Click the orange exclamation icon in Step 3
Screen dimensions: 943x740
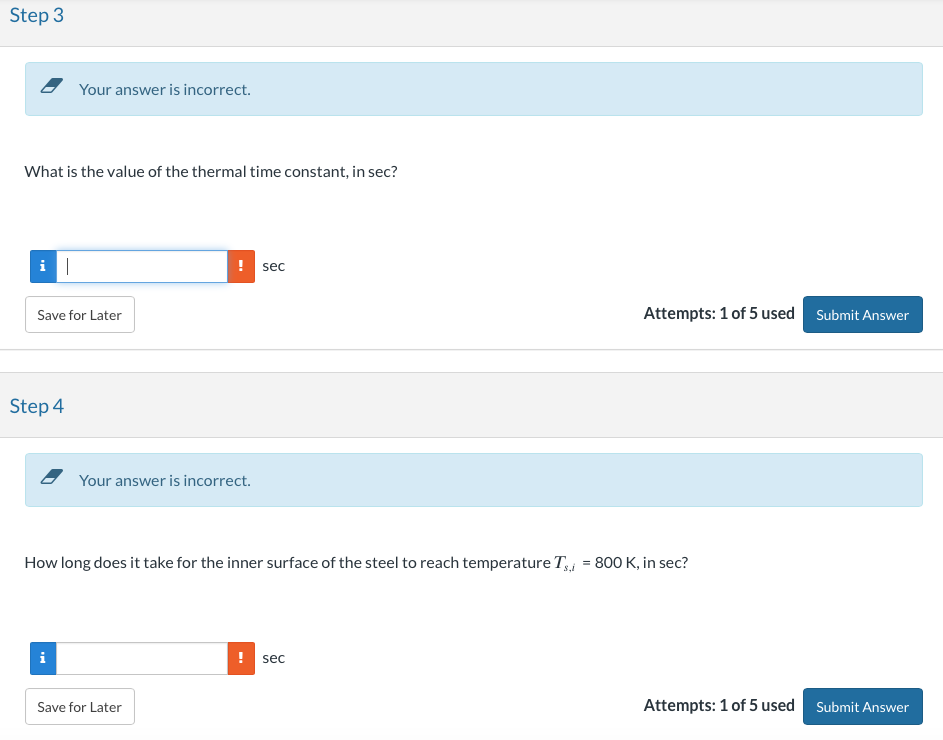241,266
